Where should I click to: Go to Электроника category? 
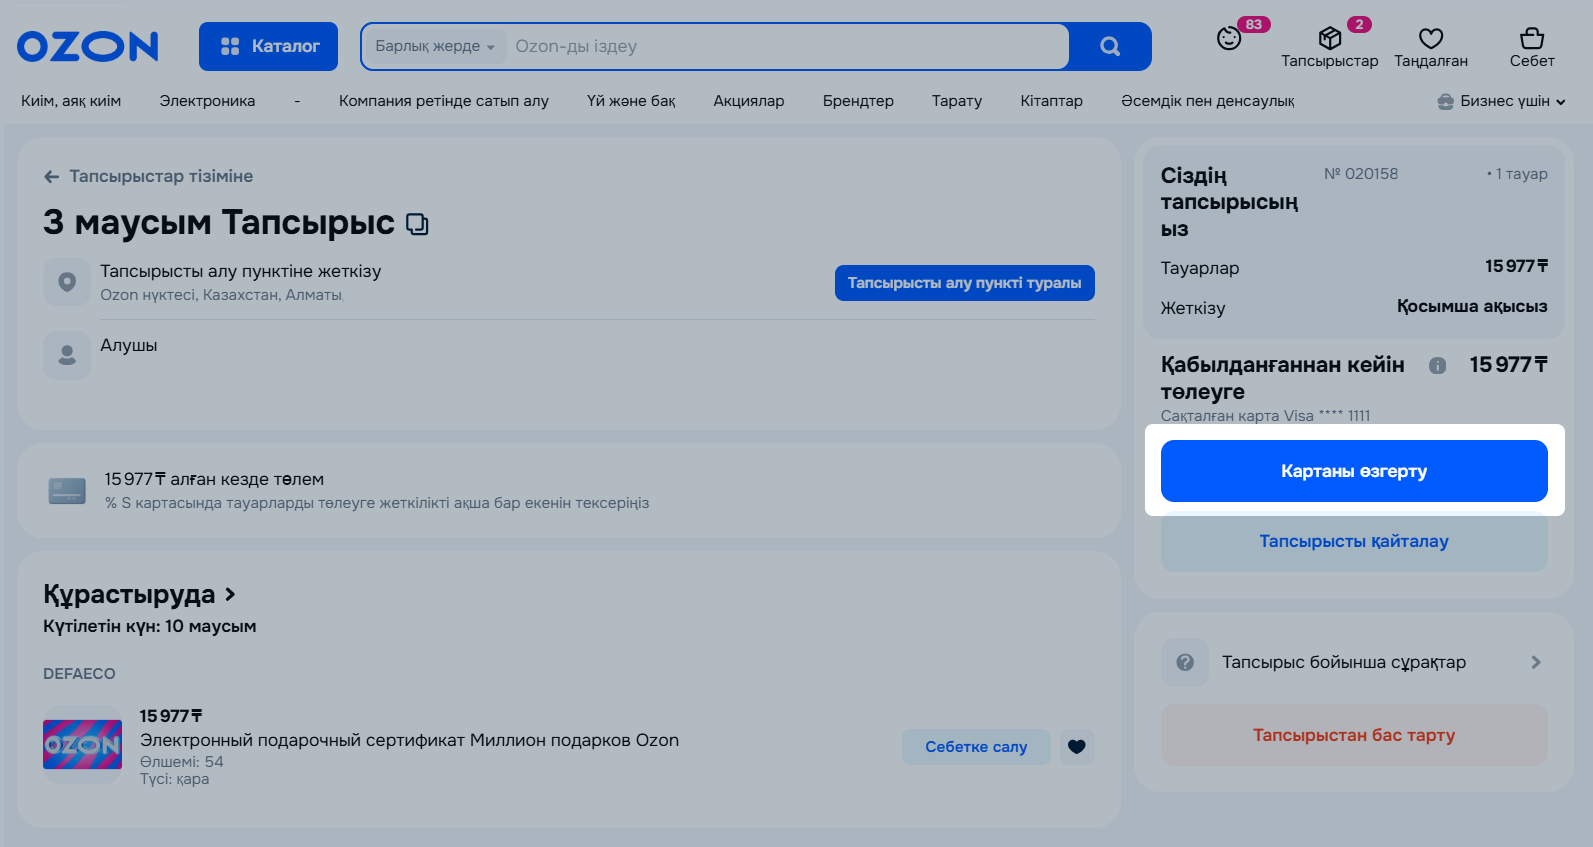point(207,101)
